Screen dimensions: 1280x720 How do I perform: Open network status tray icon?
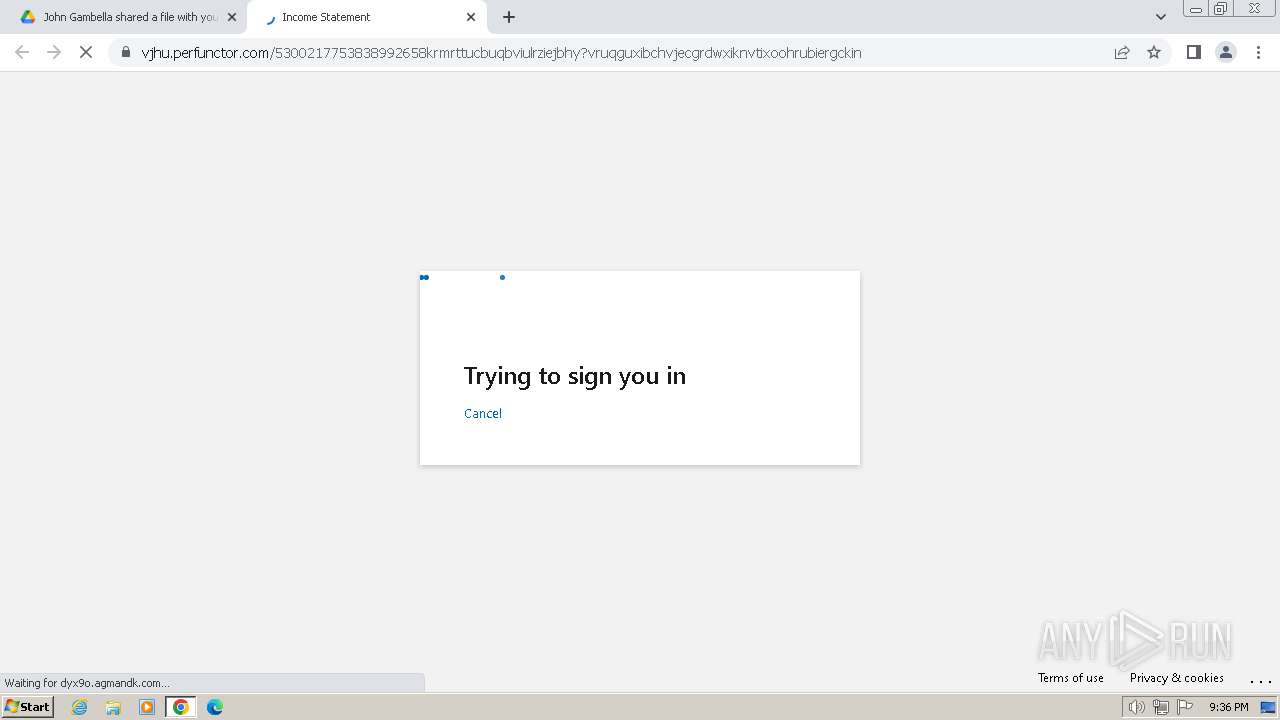tap(1160, 707)
